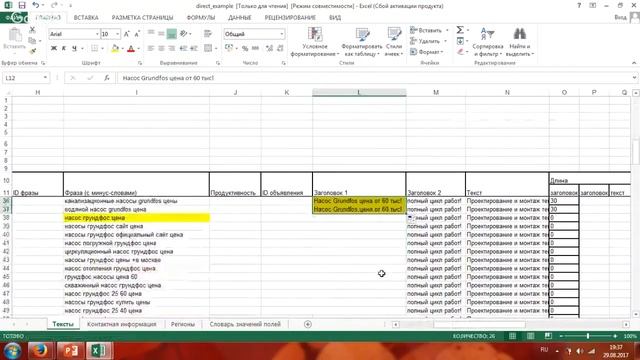Toggle Wrap Text

coord(208,34)
